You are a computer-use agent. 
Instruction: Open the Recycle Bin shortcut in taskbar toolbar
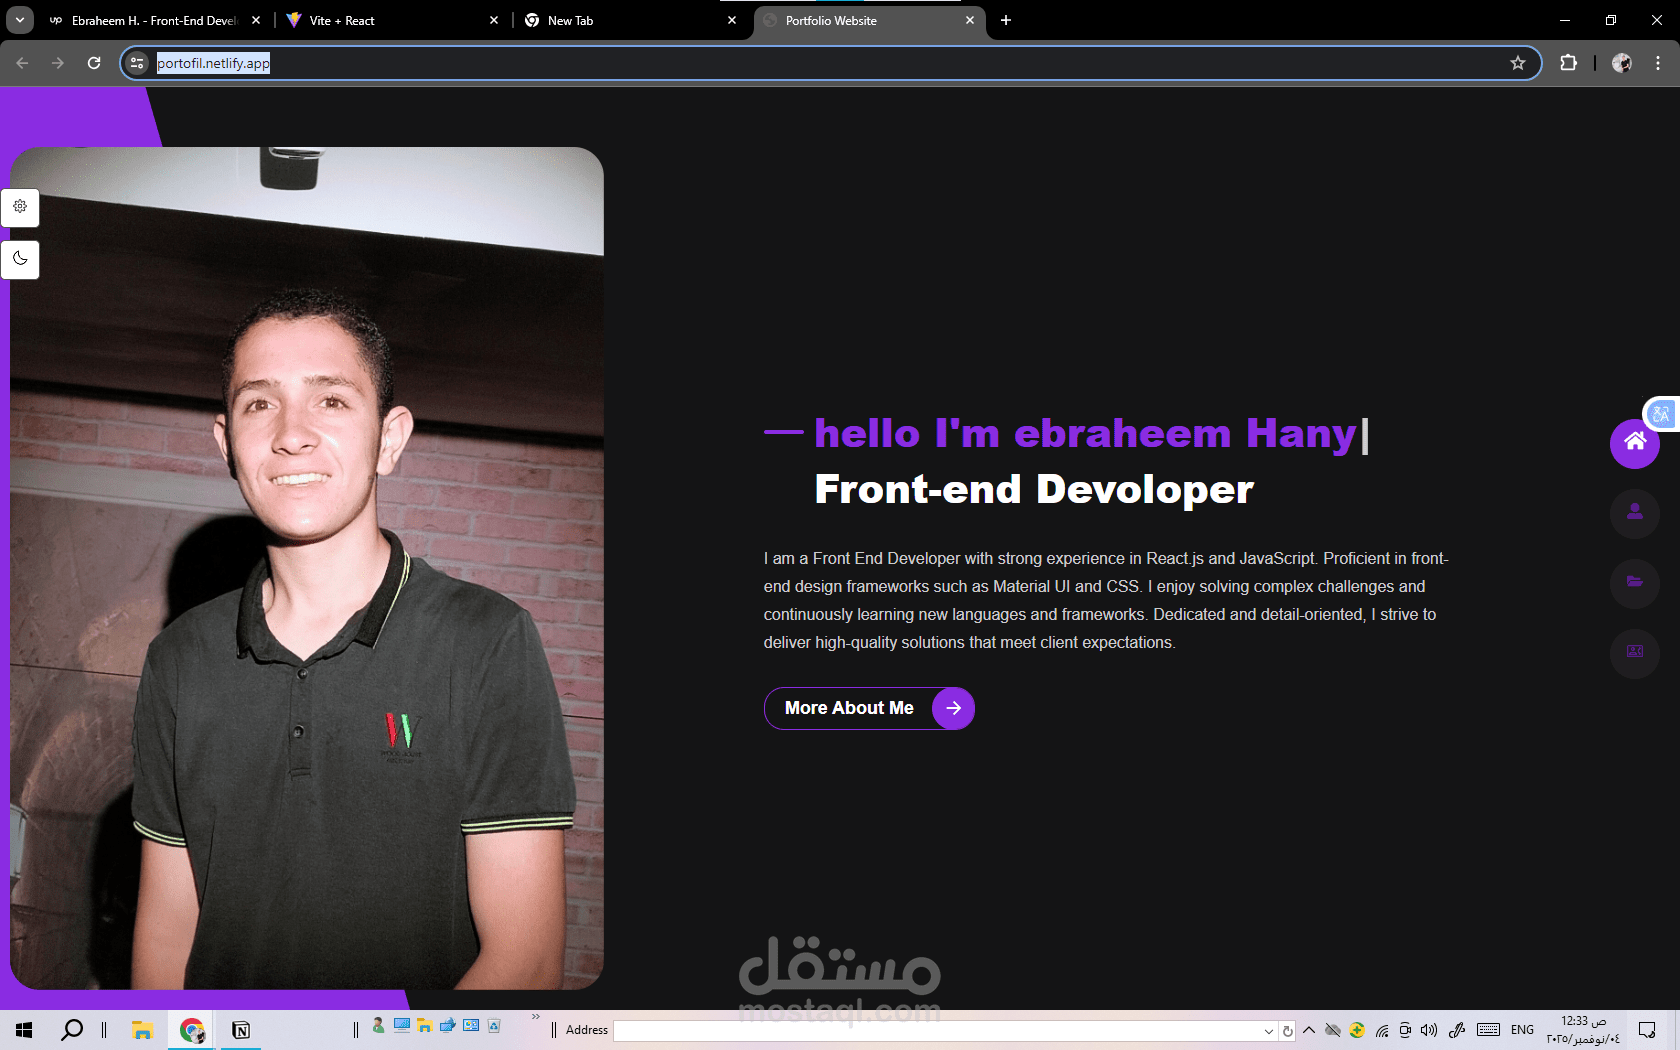coord(494,1025)
